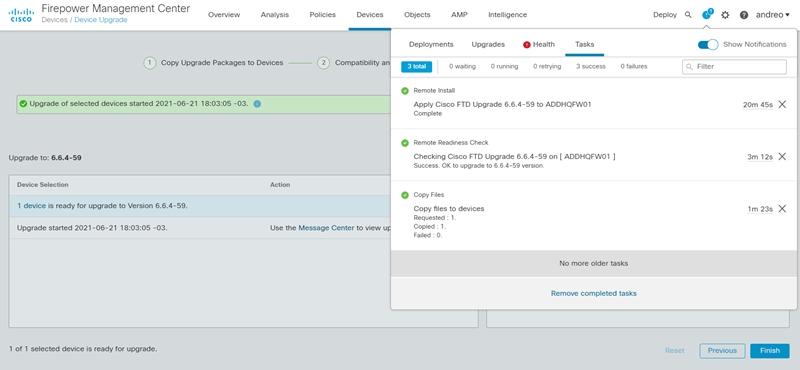Click the Deploy menu item

pos(665,15)
